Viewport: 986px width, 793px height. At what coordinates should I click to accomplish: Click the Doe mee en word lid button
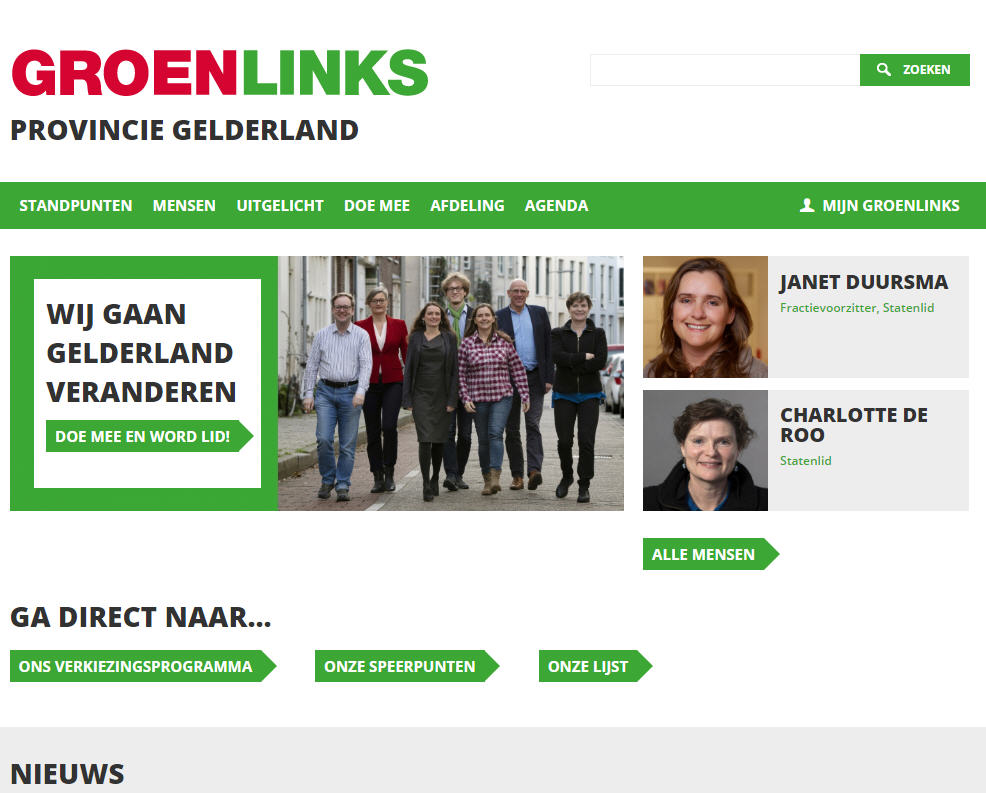pyautogui.click(x=150, y=436)
